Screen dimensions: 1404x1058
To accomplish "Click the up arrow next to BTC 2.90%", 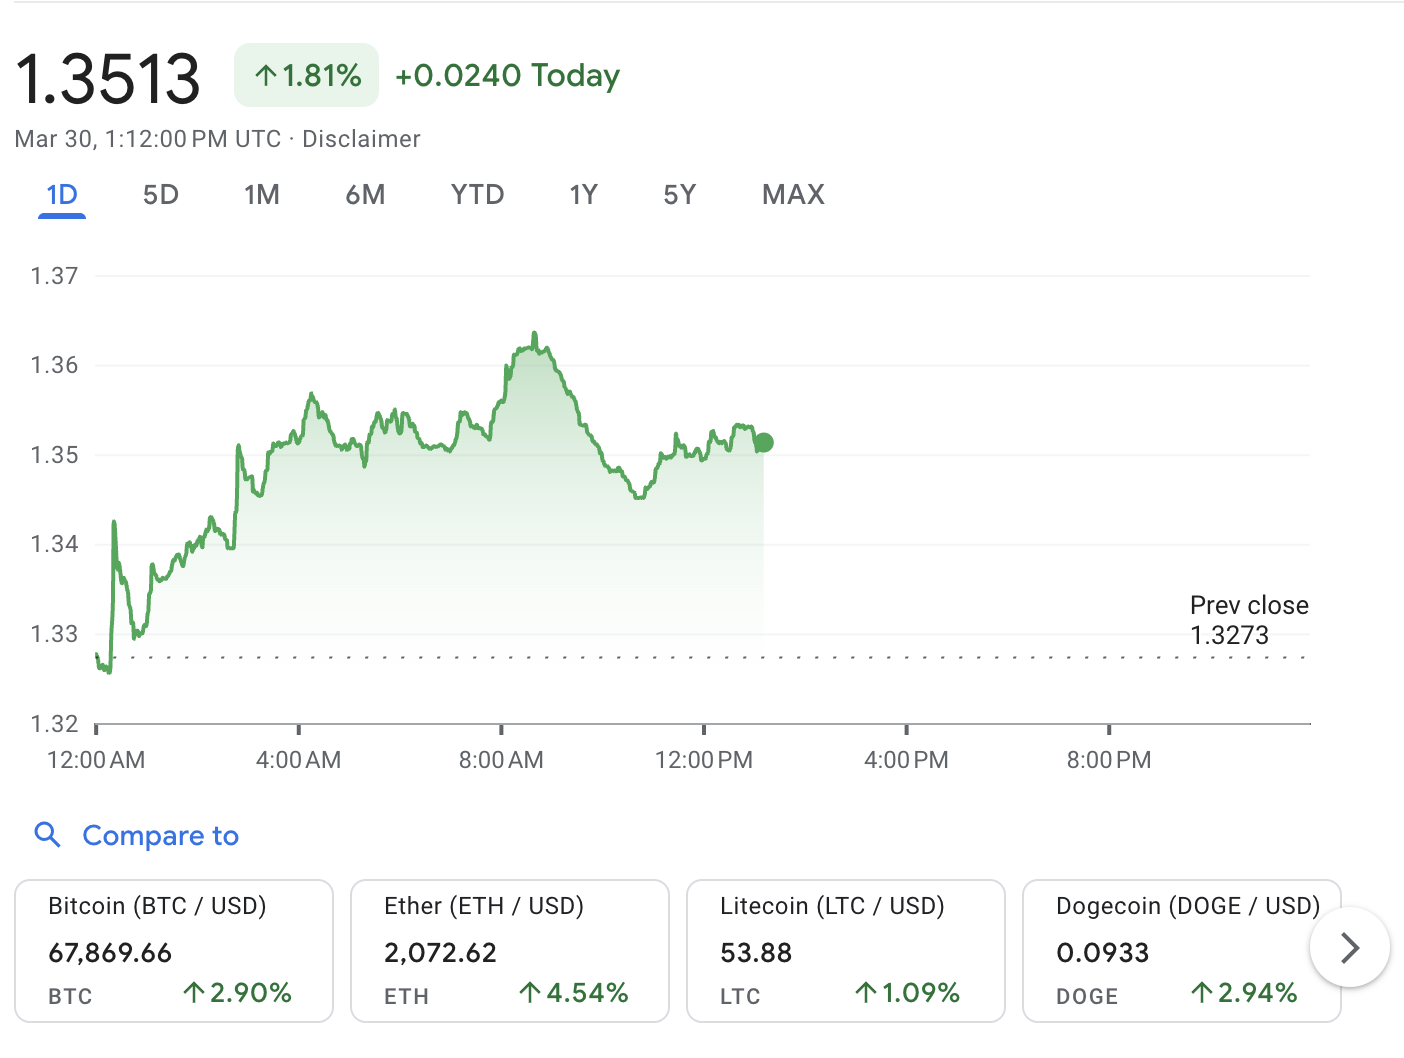I will (x=194, y=993).
